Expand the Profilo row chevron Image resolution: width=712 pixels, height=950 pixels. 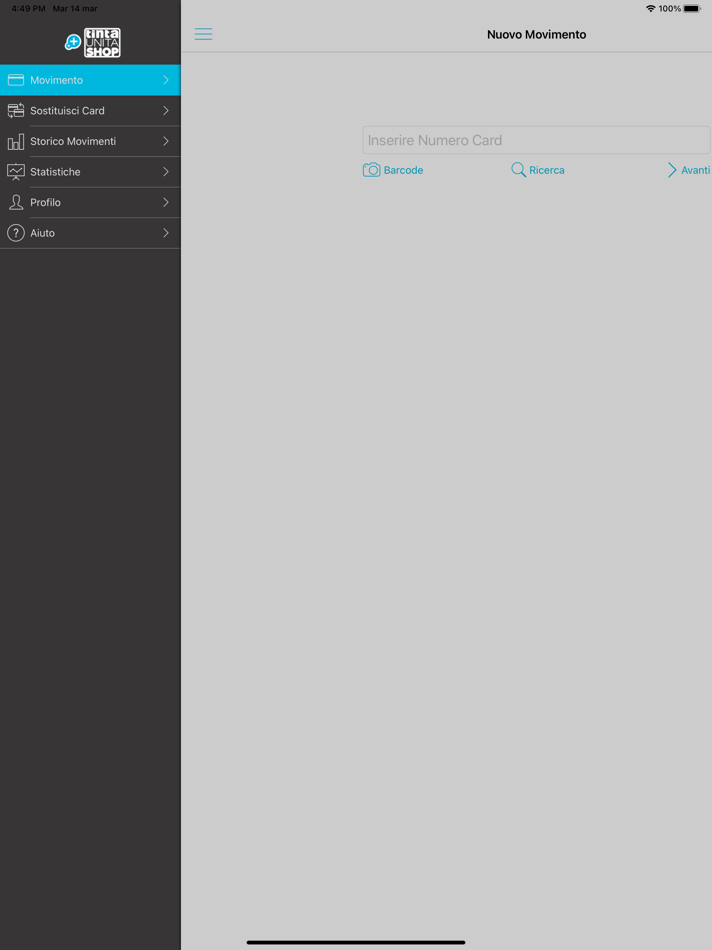166,202
